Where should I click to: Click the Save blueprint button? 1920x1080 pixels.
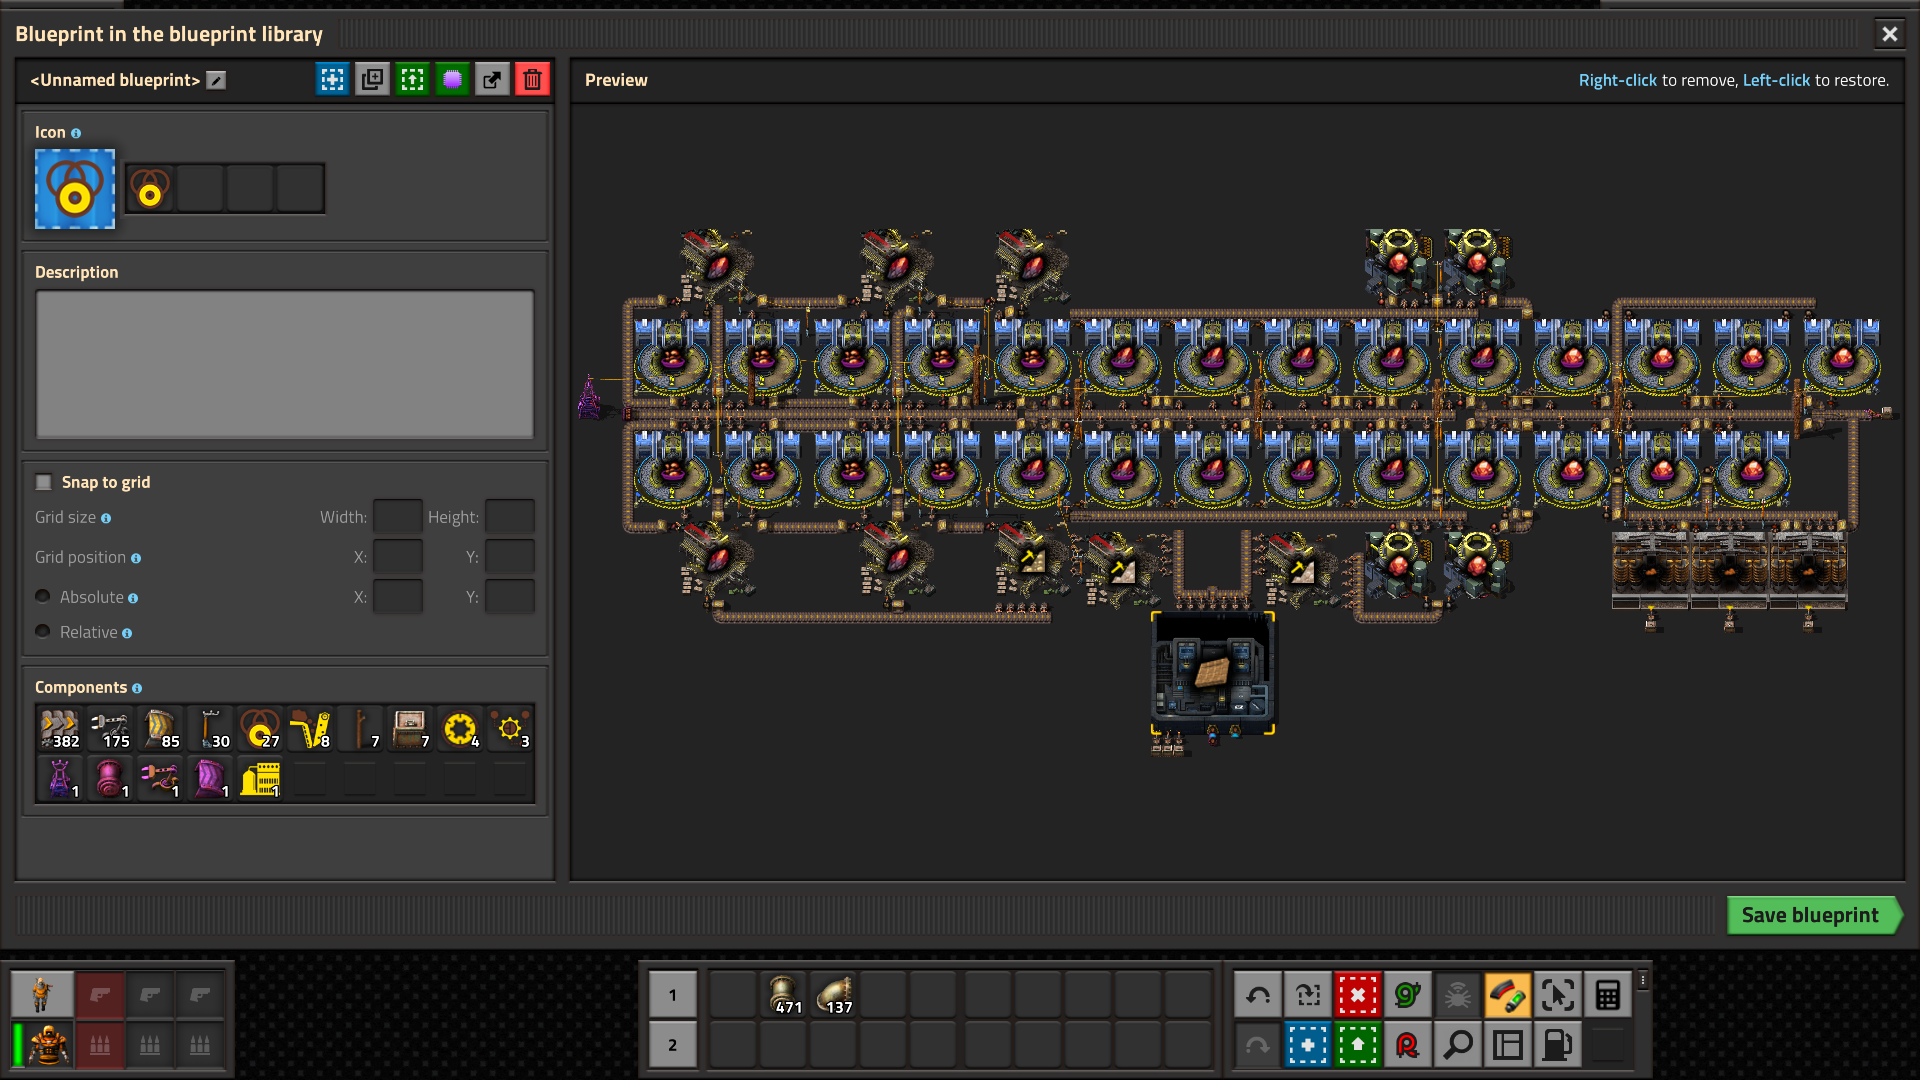pos(1813,915)
